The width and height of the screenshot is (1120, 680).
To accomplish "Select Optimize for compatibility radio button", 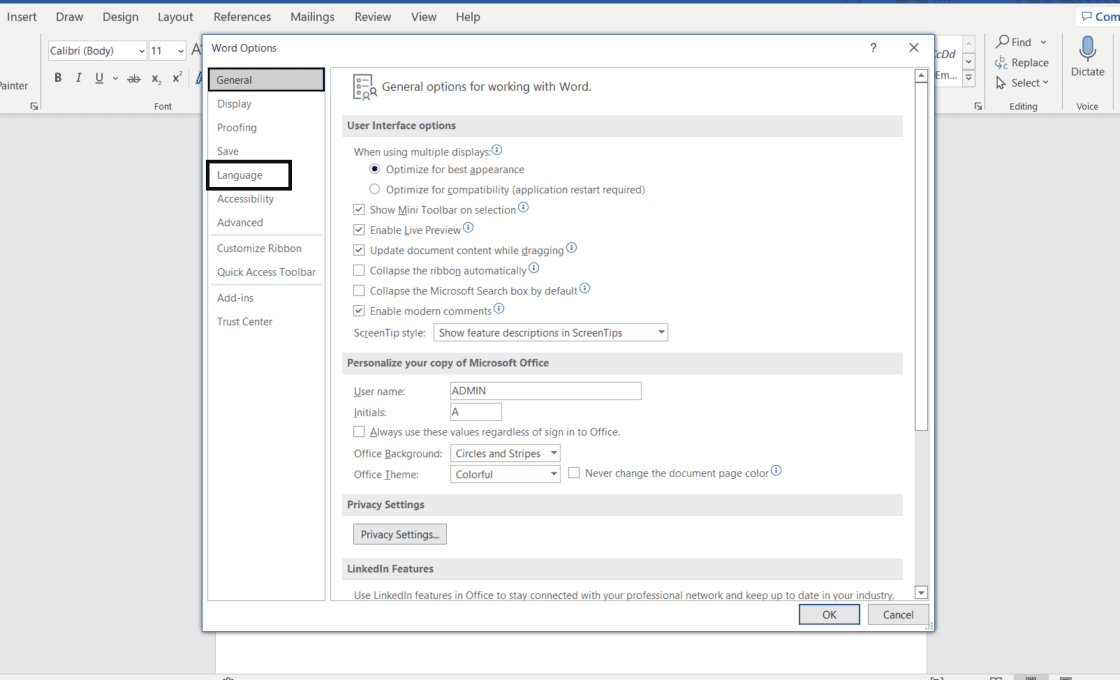I will pyautogui.click(x=375, y=189).
